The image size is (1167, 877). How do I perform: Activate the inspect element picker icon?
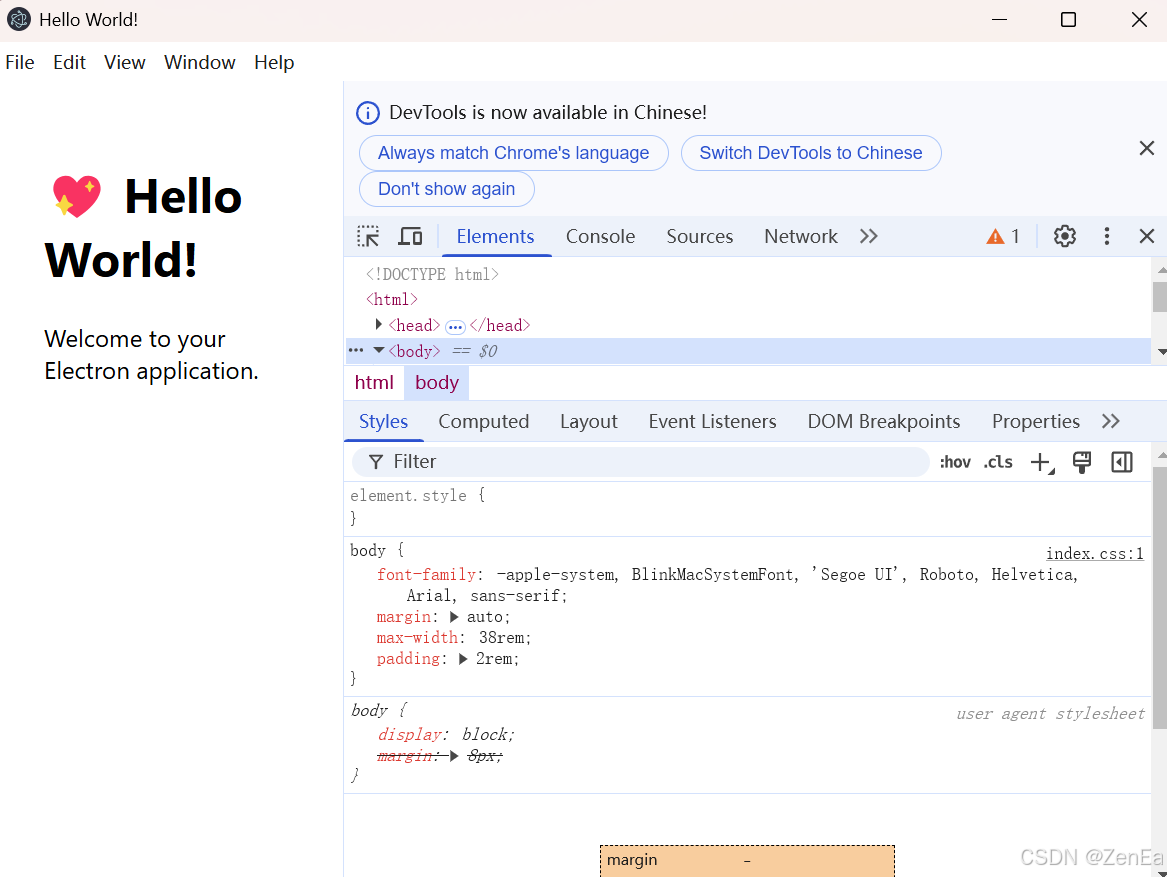368,236
